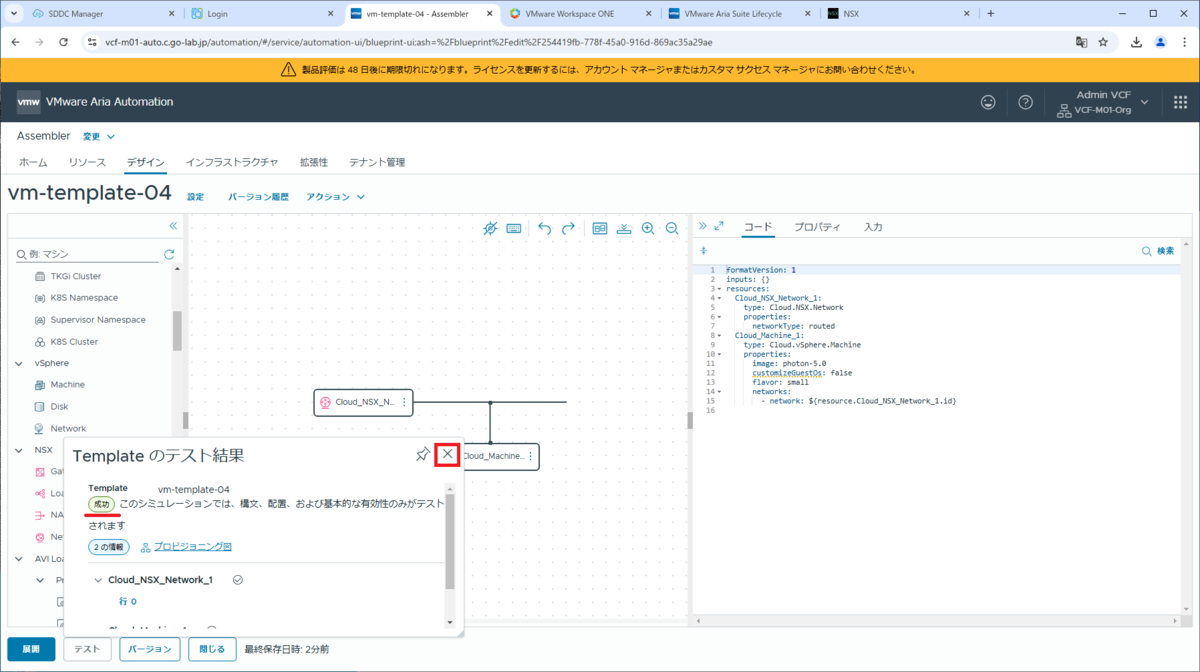Screen dimensions: 1200x672
Task: Open Cloud_NSX_N... node actions menu
Action: click(404, 402)
